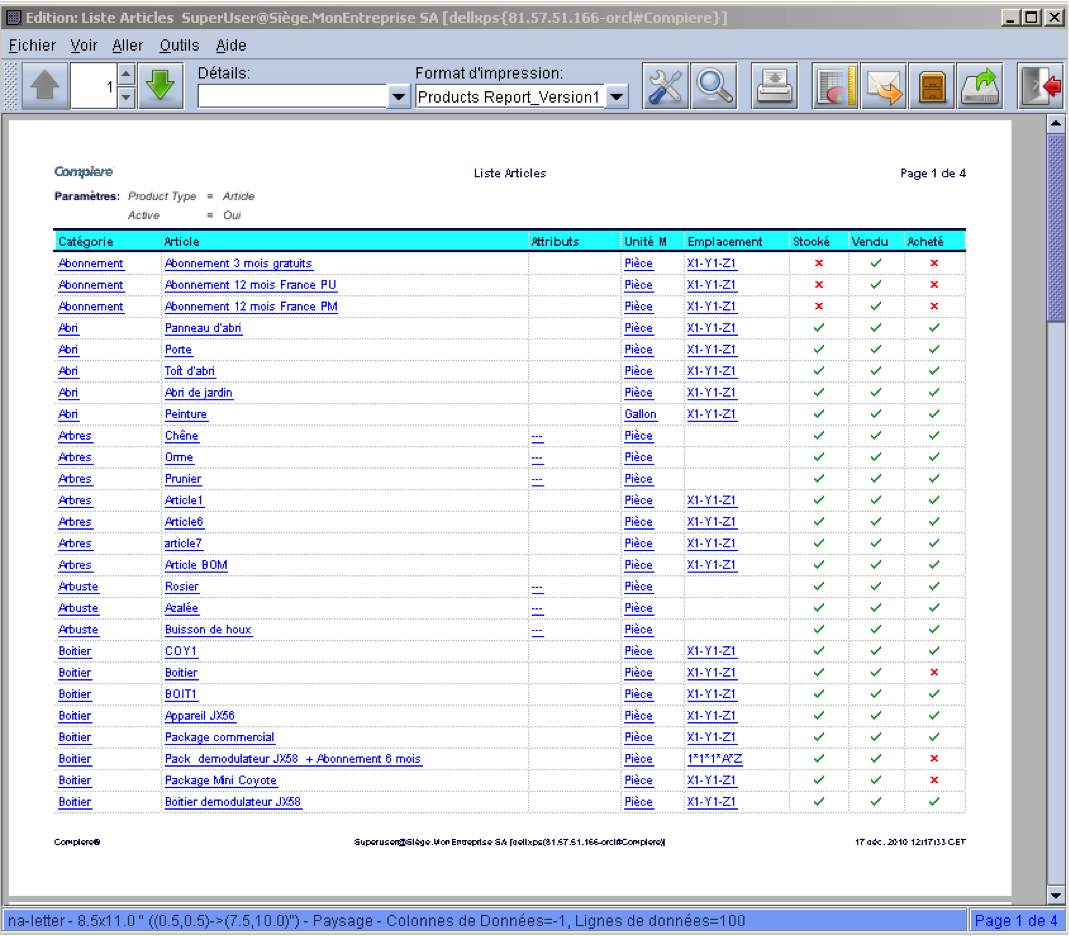Go to next page with green down arrow

coord(161,86)
